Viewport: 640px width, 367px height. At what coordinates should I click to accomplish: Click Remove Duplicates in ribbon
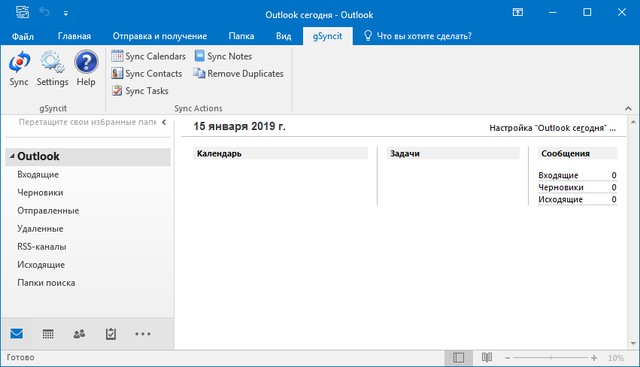(238, 73)
